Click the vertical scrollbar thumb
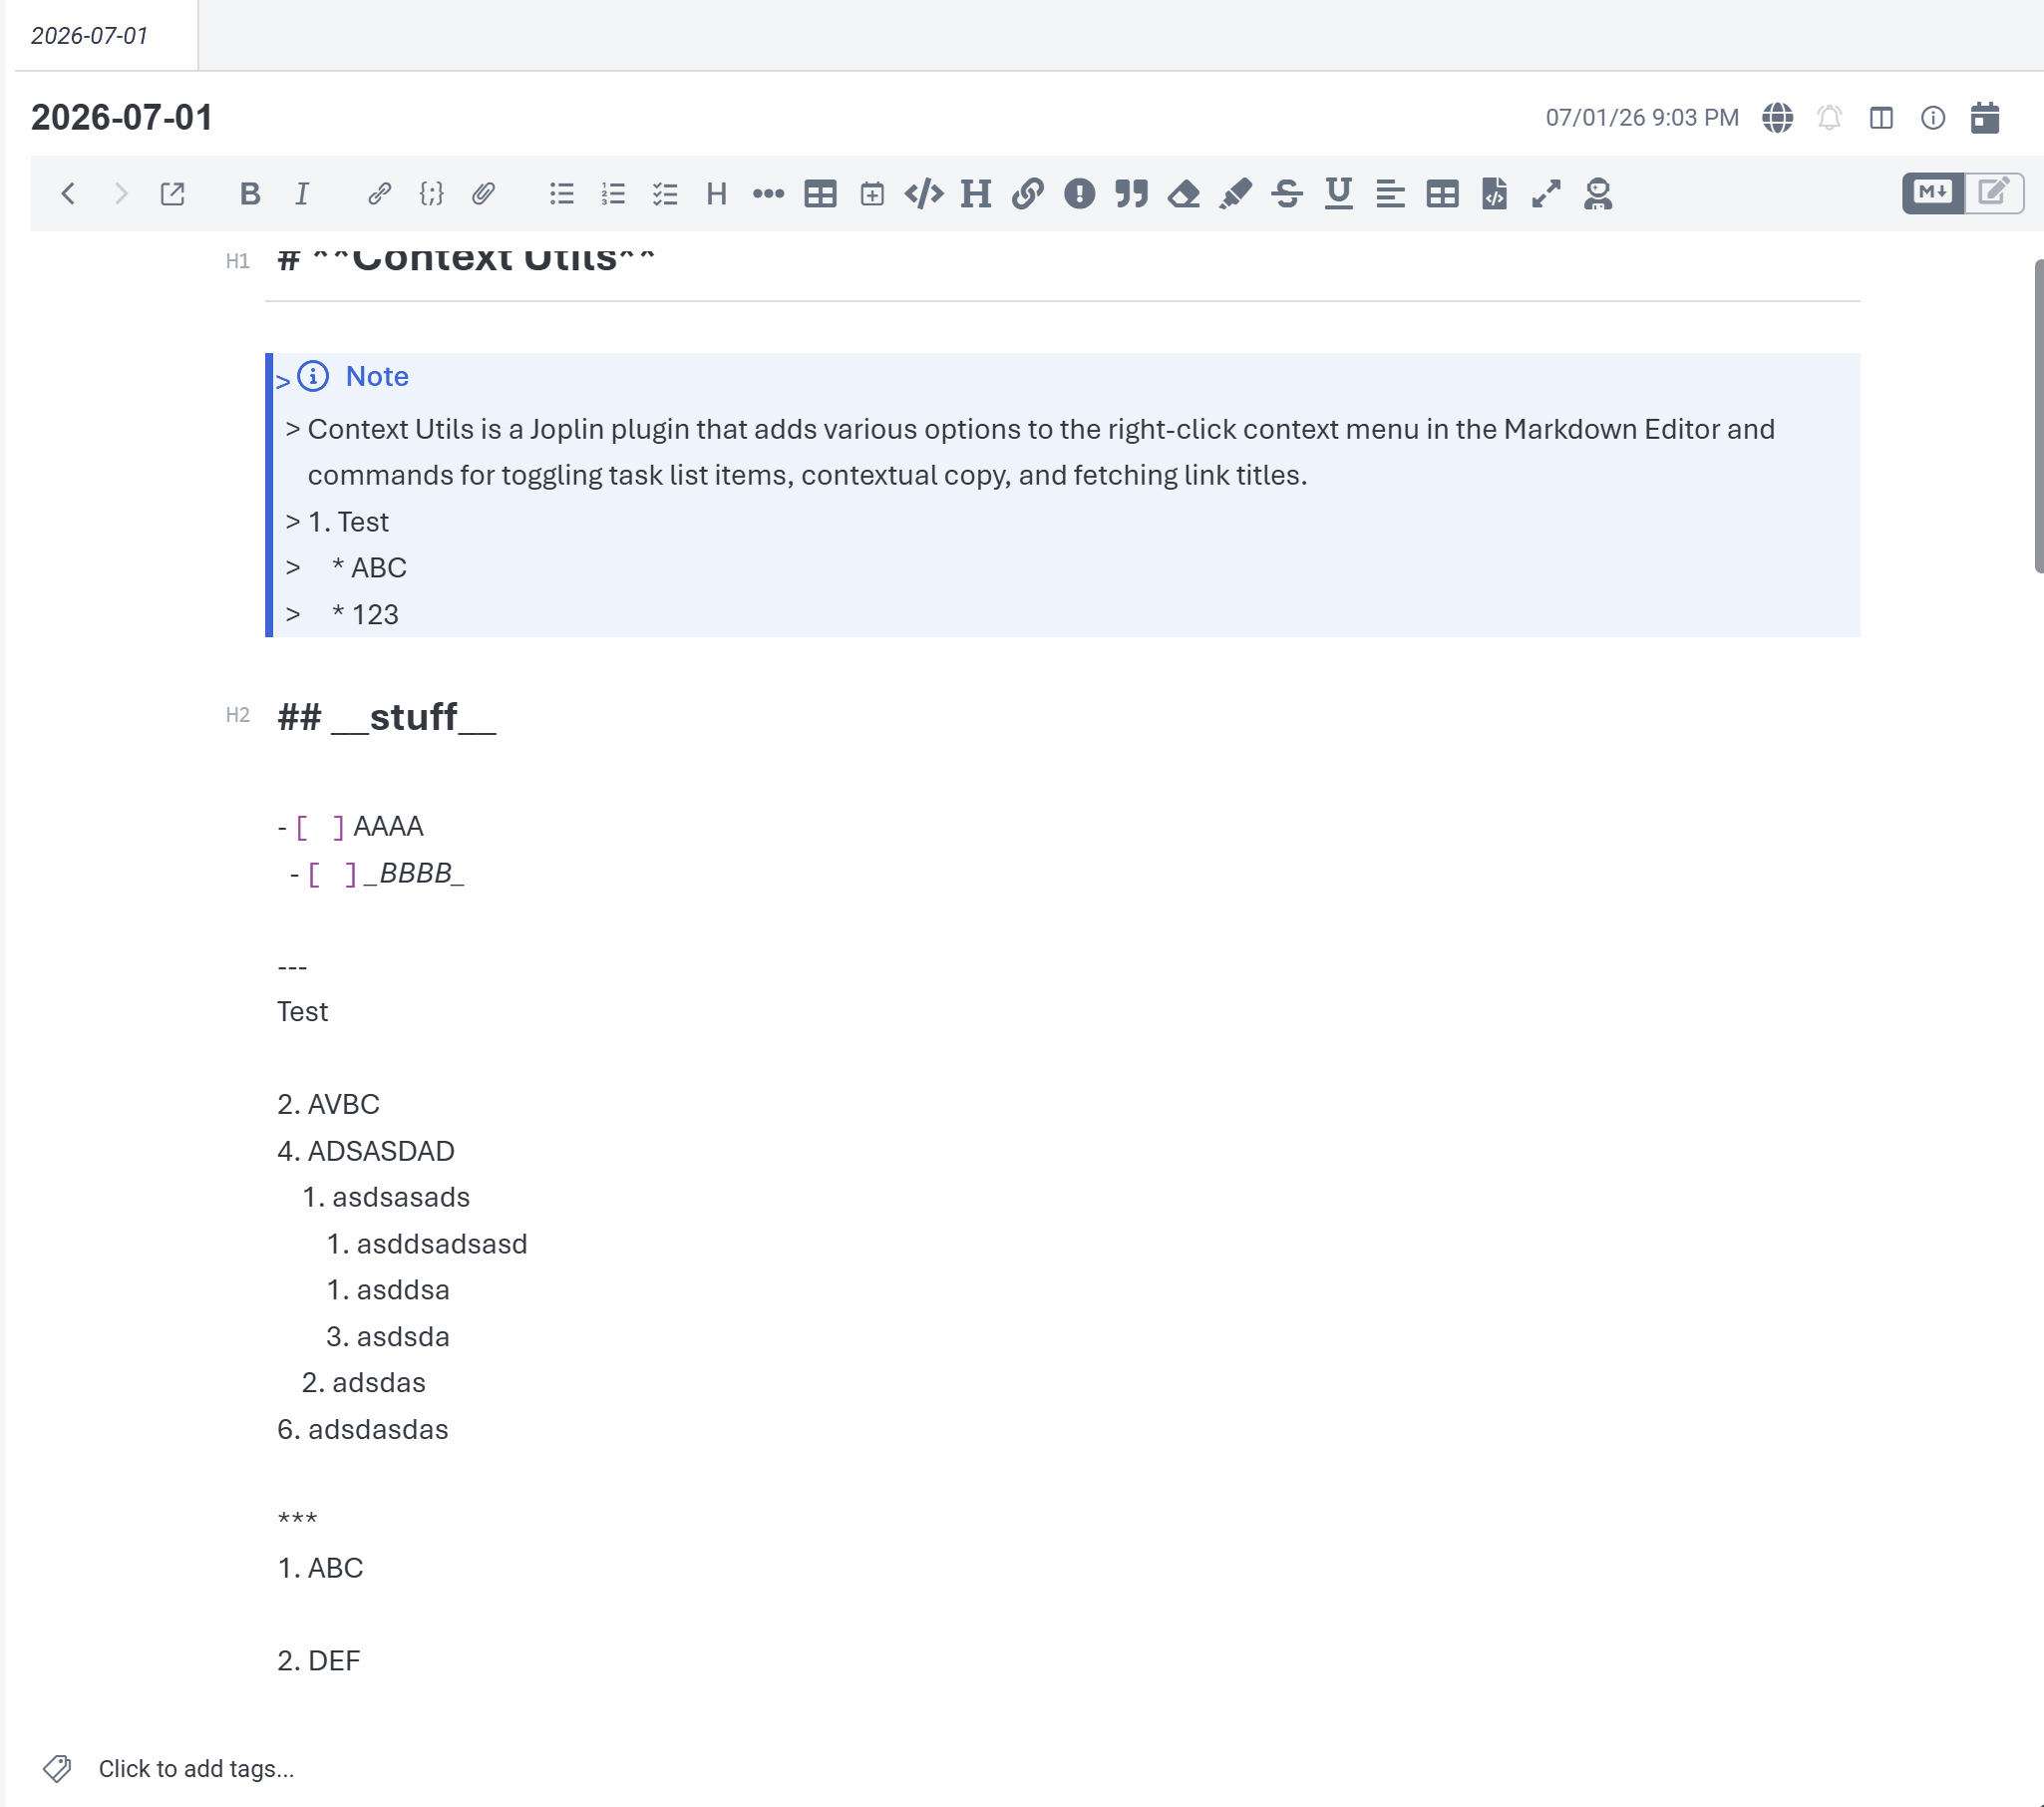2044x1807 pixels. (2039, 415)
